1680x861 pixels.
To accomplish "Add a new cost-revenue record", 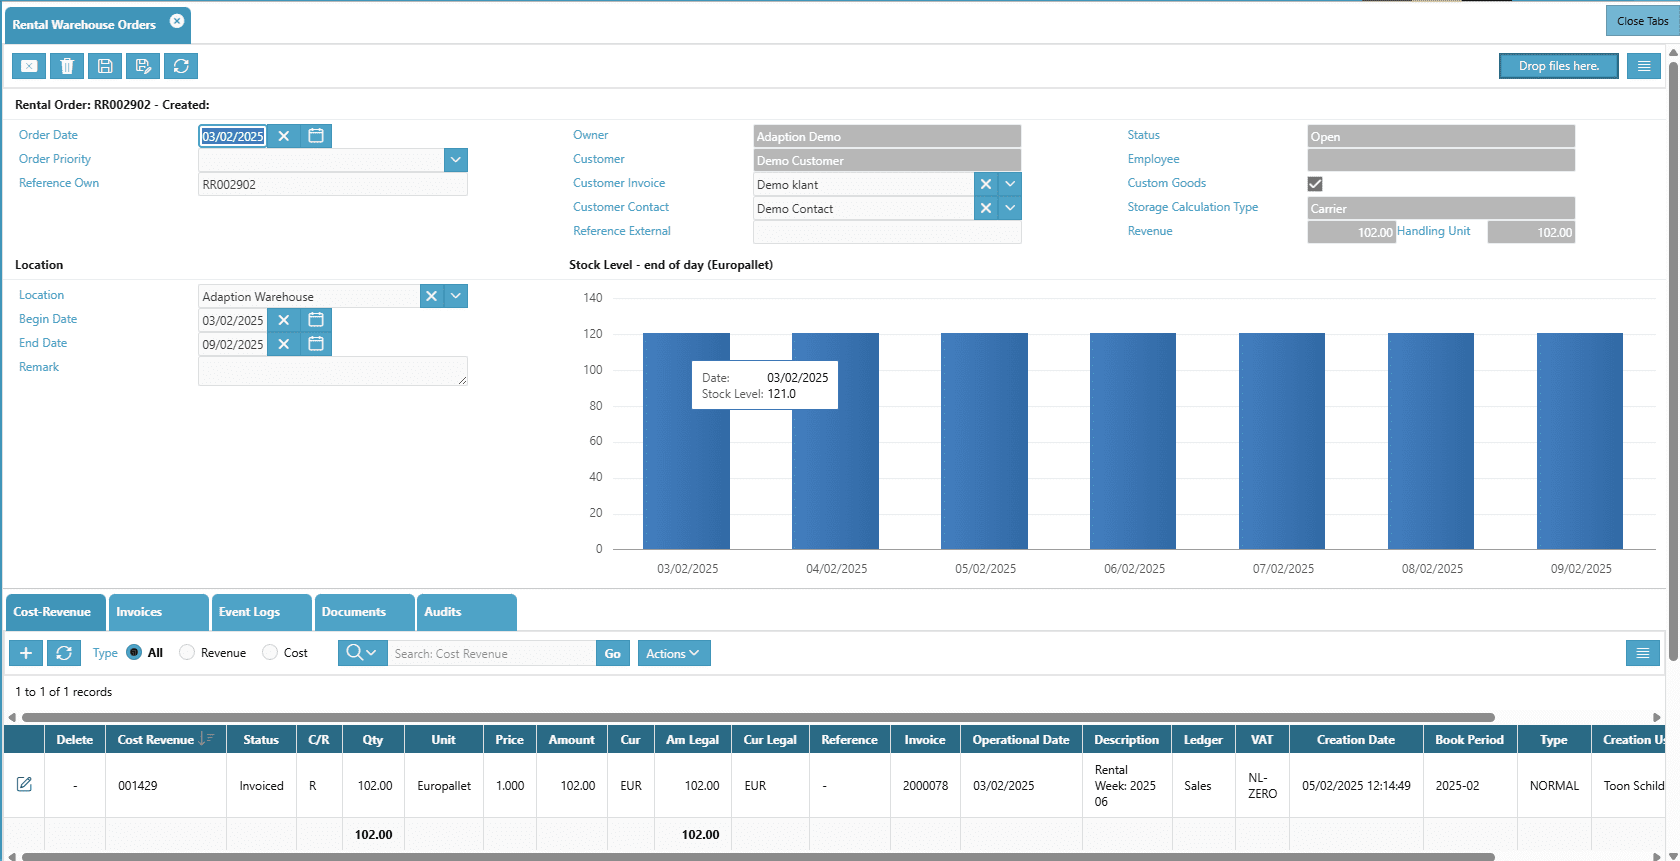I will click(x=26, y=653).
